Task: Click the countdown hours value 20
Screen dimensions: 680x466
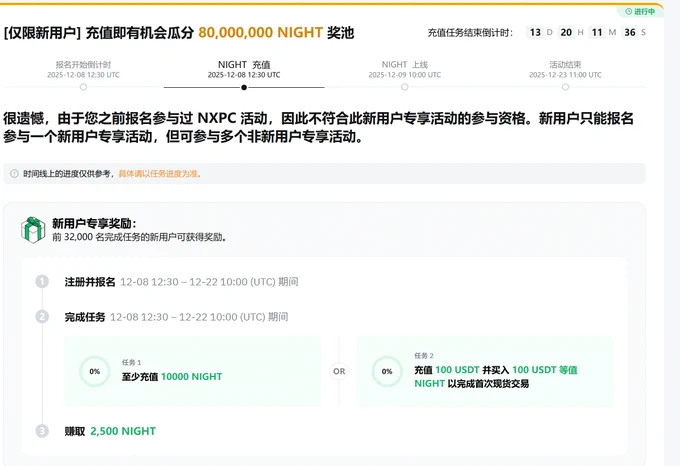Action: coord(566,33)
